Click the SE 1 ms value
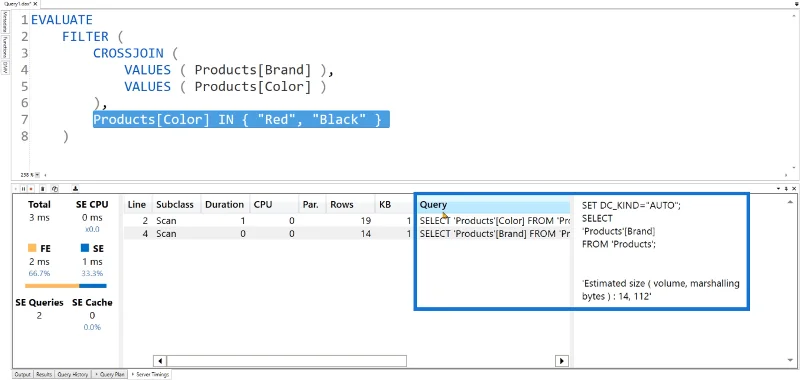800x380 pixels. click(x=92, y=262)
